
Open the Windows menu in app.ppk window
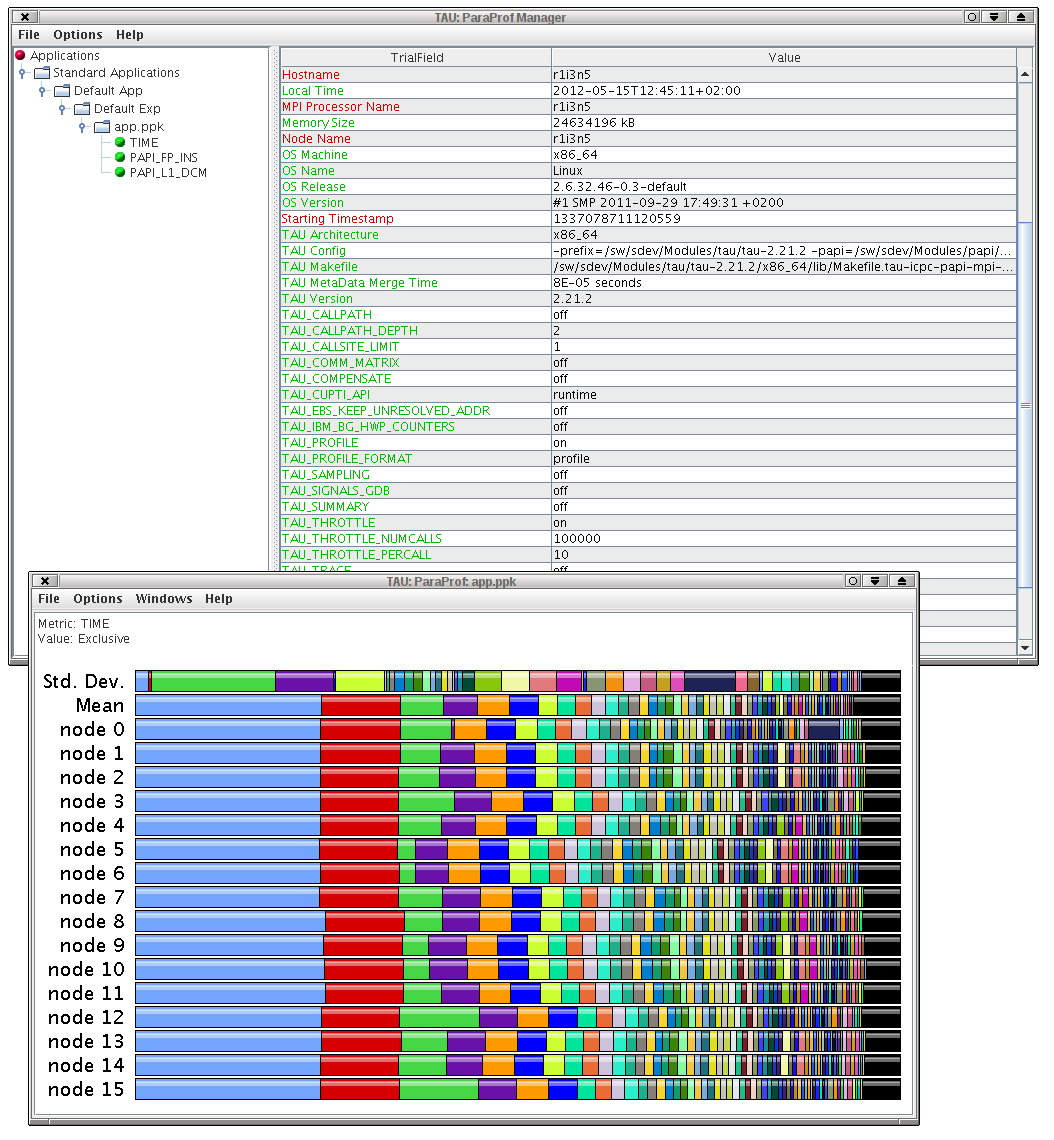pyautogui.click(x=164, y=599)
